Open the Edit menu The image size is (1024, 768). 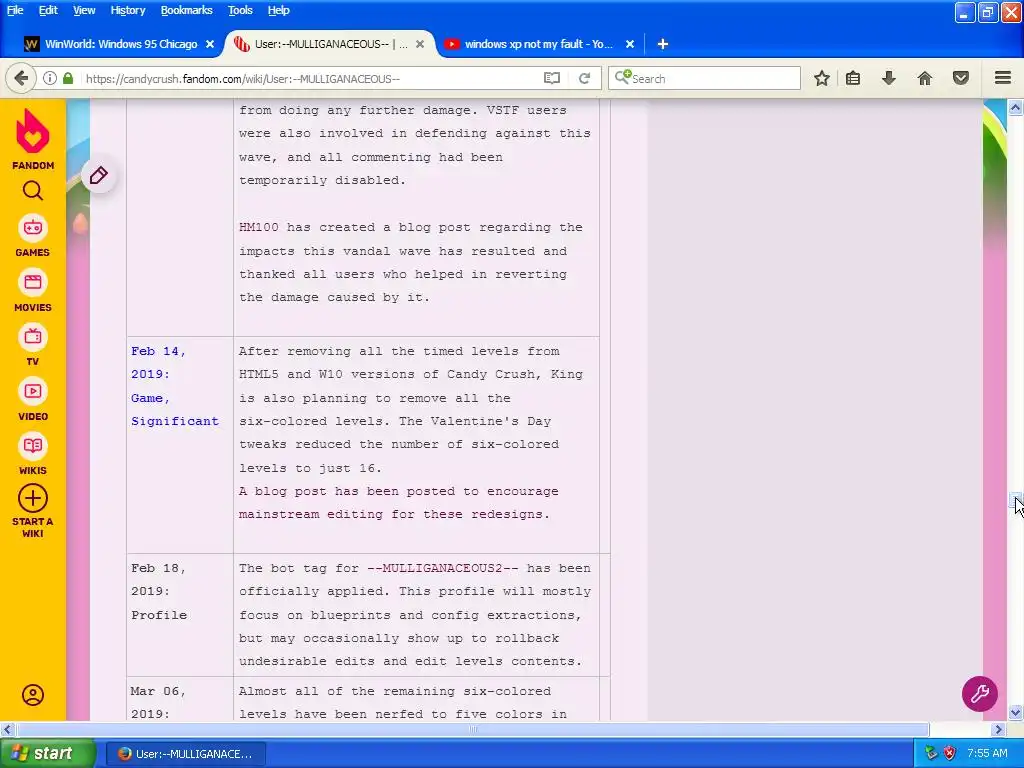48,10
